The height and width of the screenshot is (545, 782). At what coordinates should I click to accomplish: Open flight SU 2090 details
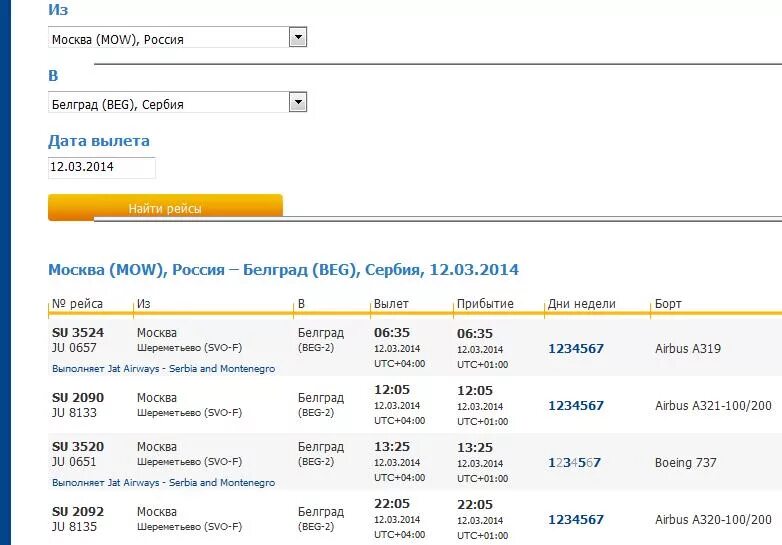78,398
